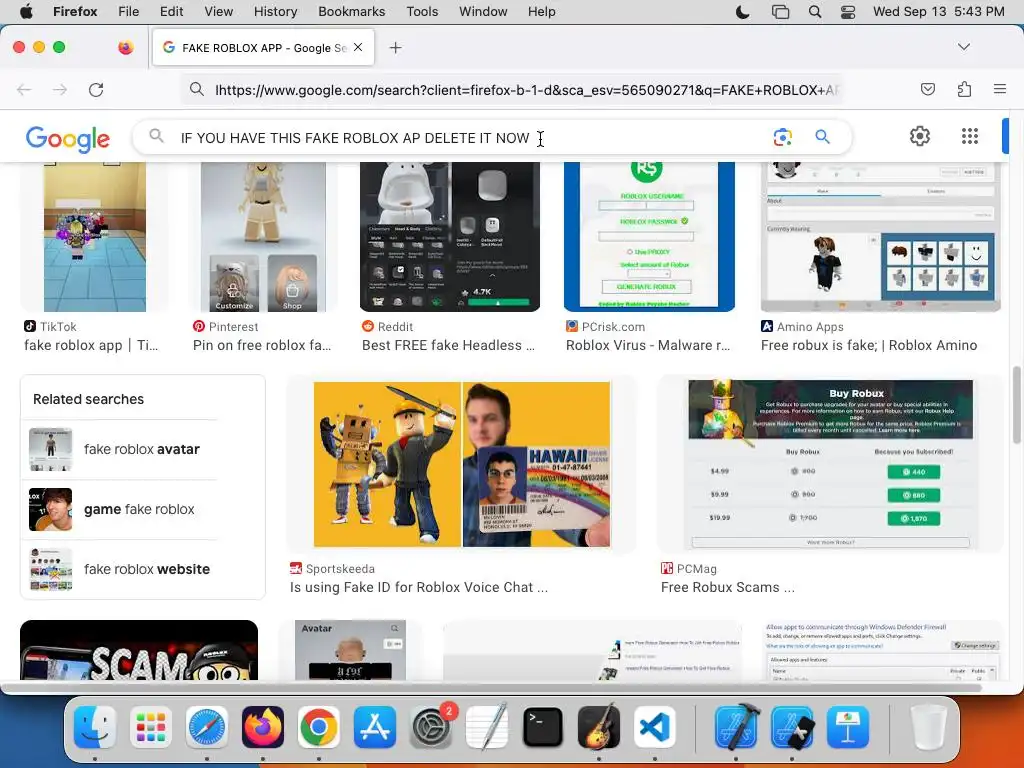Open the Google apps grid
1024x768 pixels.
pyautogui.click(x=970, y=136)
